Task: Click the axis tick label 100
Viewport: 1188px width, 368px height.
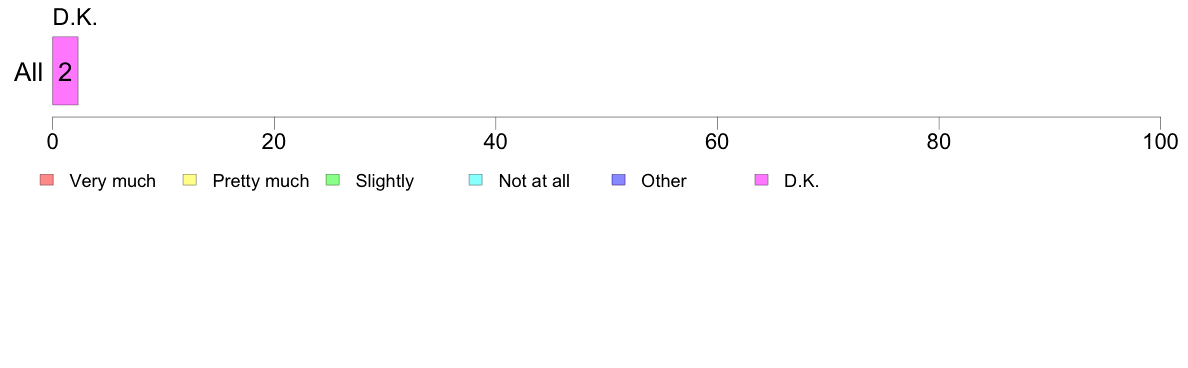Action: (1160, 142)
